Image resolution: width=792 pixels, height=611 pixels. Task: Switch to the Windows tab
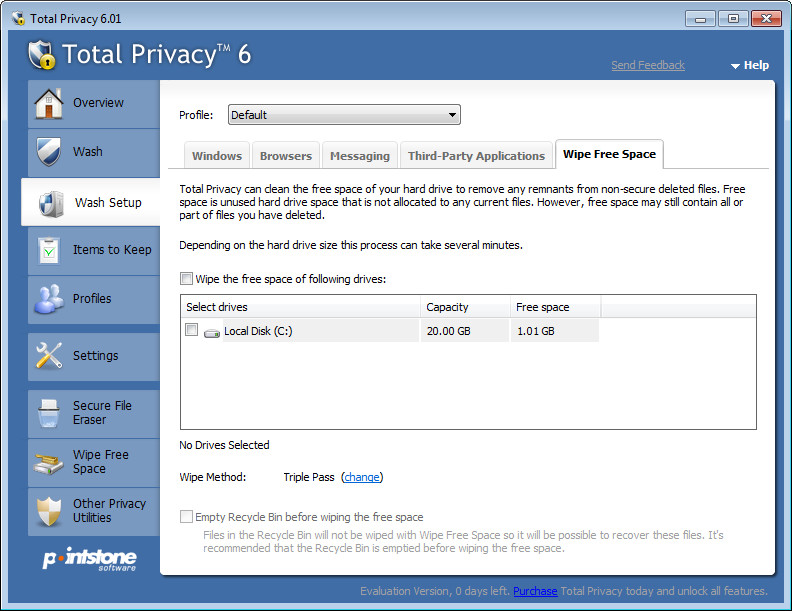(217, 156)
